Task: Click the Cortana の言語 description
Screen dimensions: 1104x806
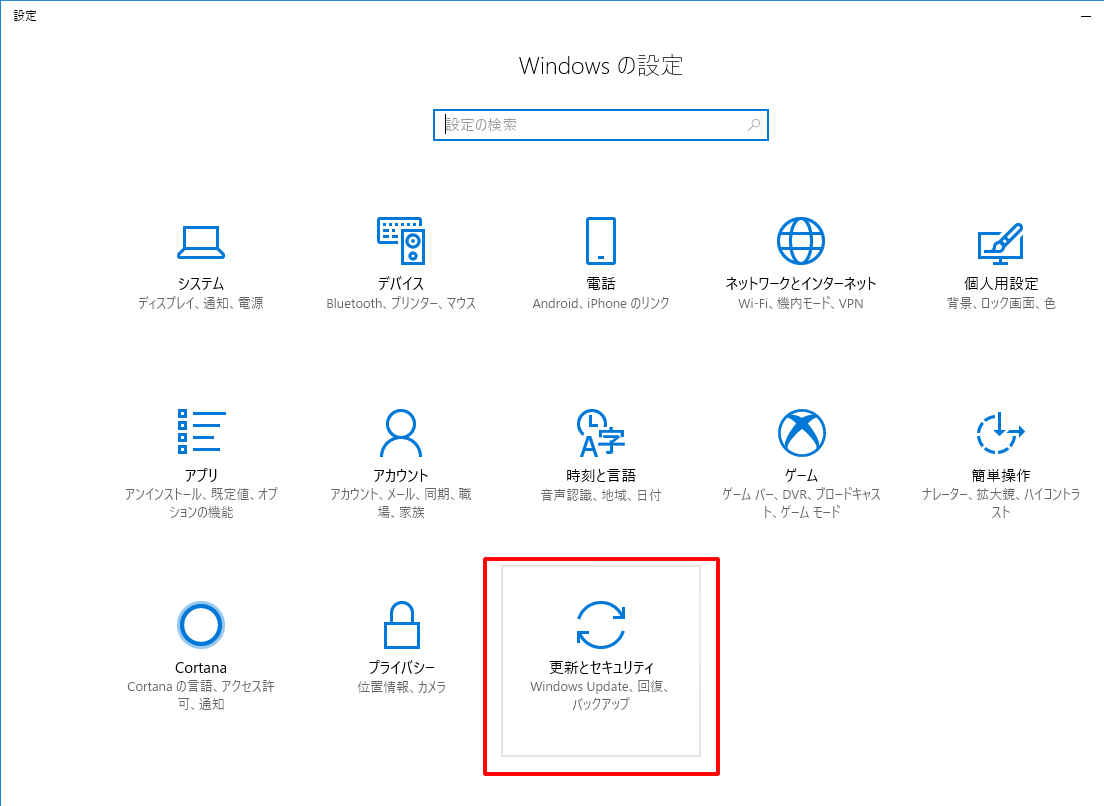Action: pos(201,695)
